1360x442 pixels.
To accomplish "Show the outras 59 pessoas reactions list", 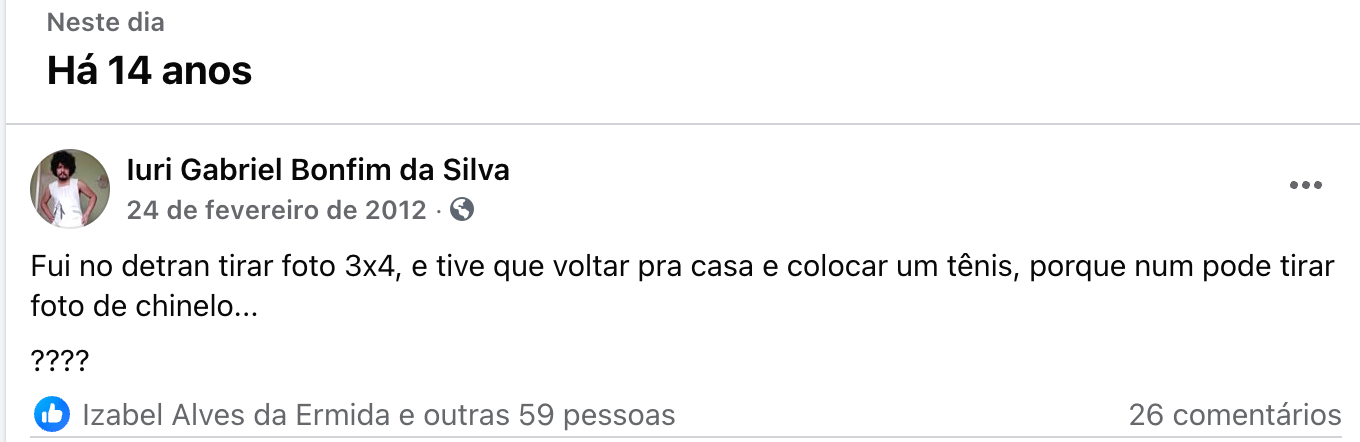I will (x=549, y=414).
